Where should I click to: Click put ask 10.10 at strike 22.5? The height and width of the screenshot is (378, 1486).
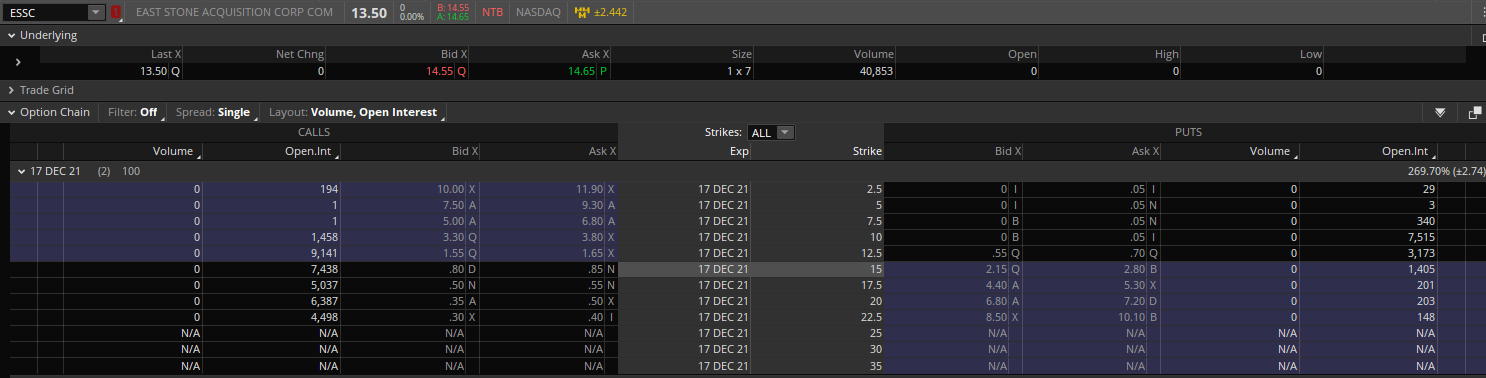coord(1130,316)
